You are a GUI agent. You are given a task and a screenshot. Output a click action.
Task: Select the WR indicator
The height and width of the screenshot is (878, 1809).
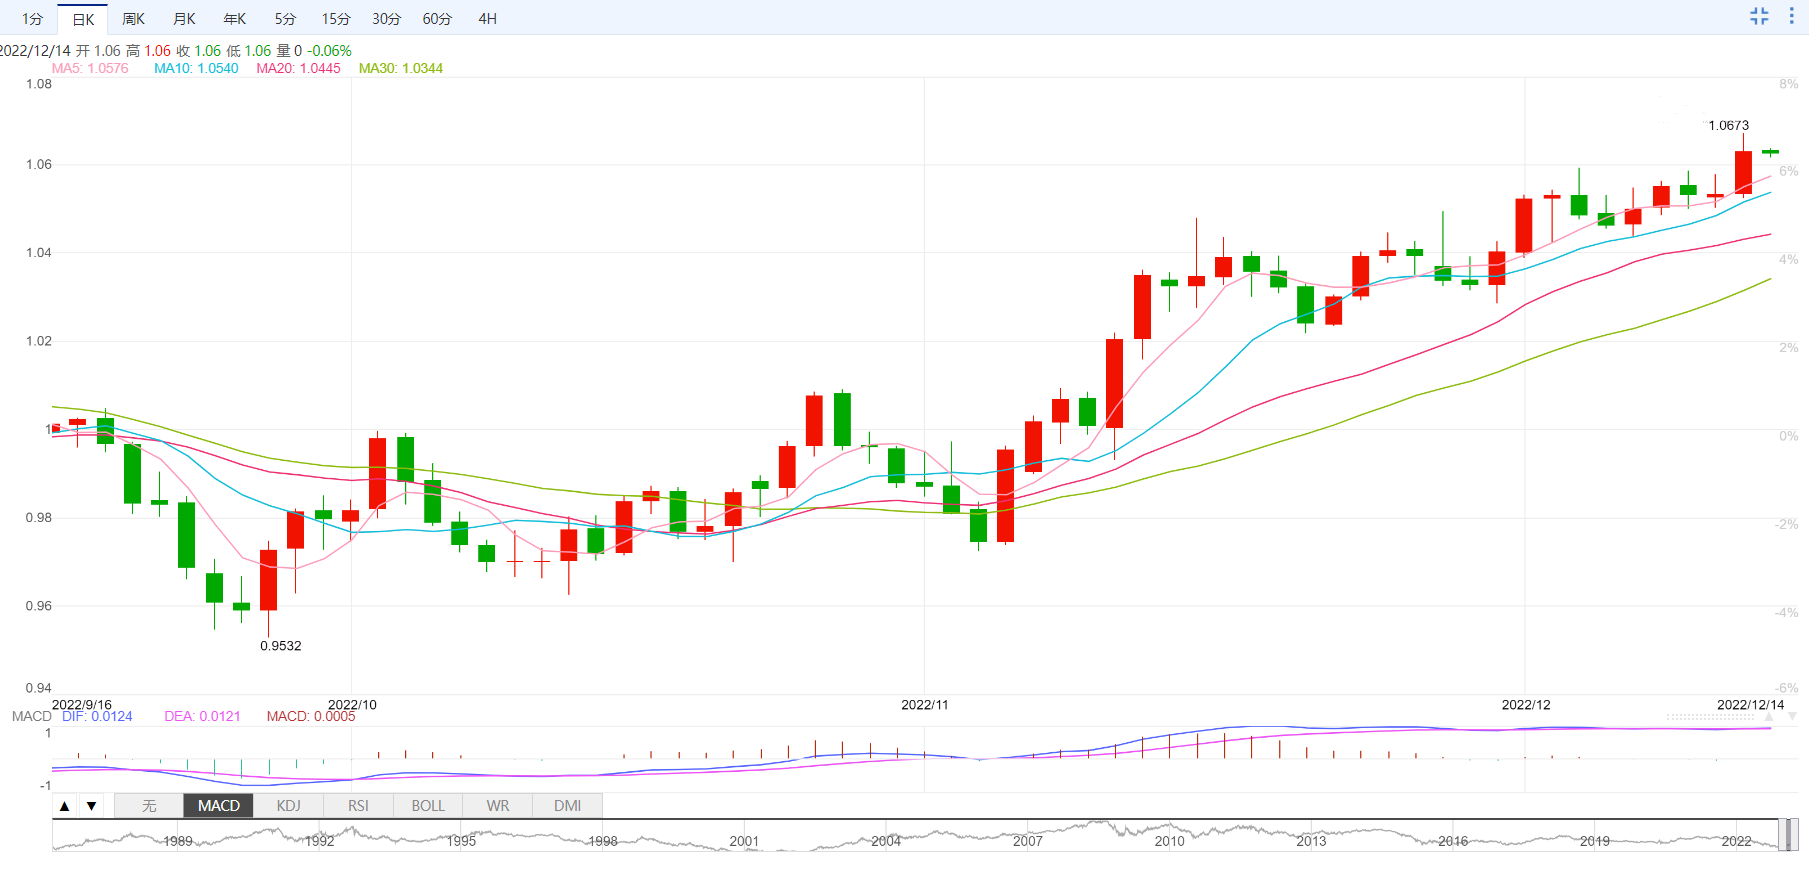(498, 806)
